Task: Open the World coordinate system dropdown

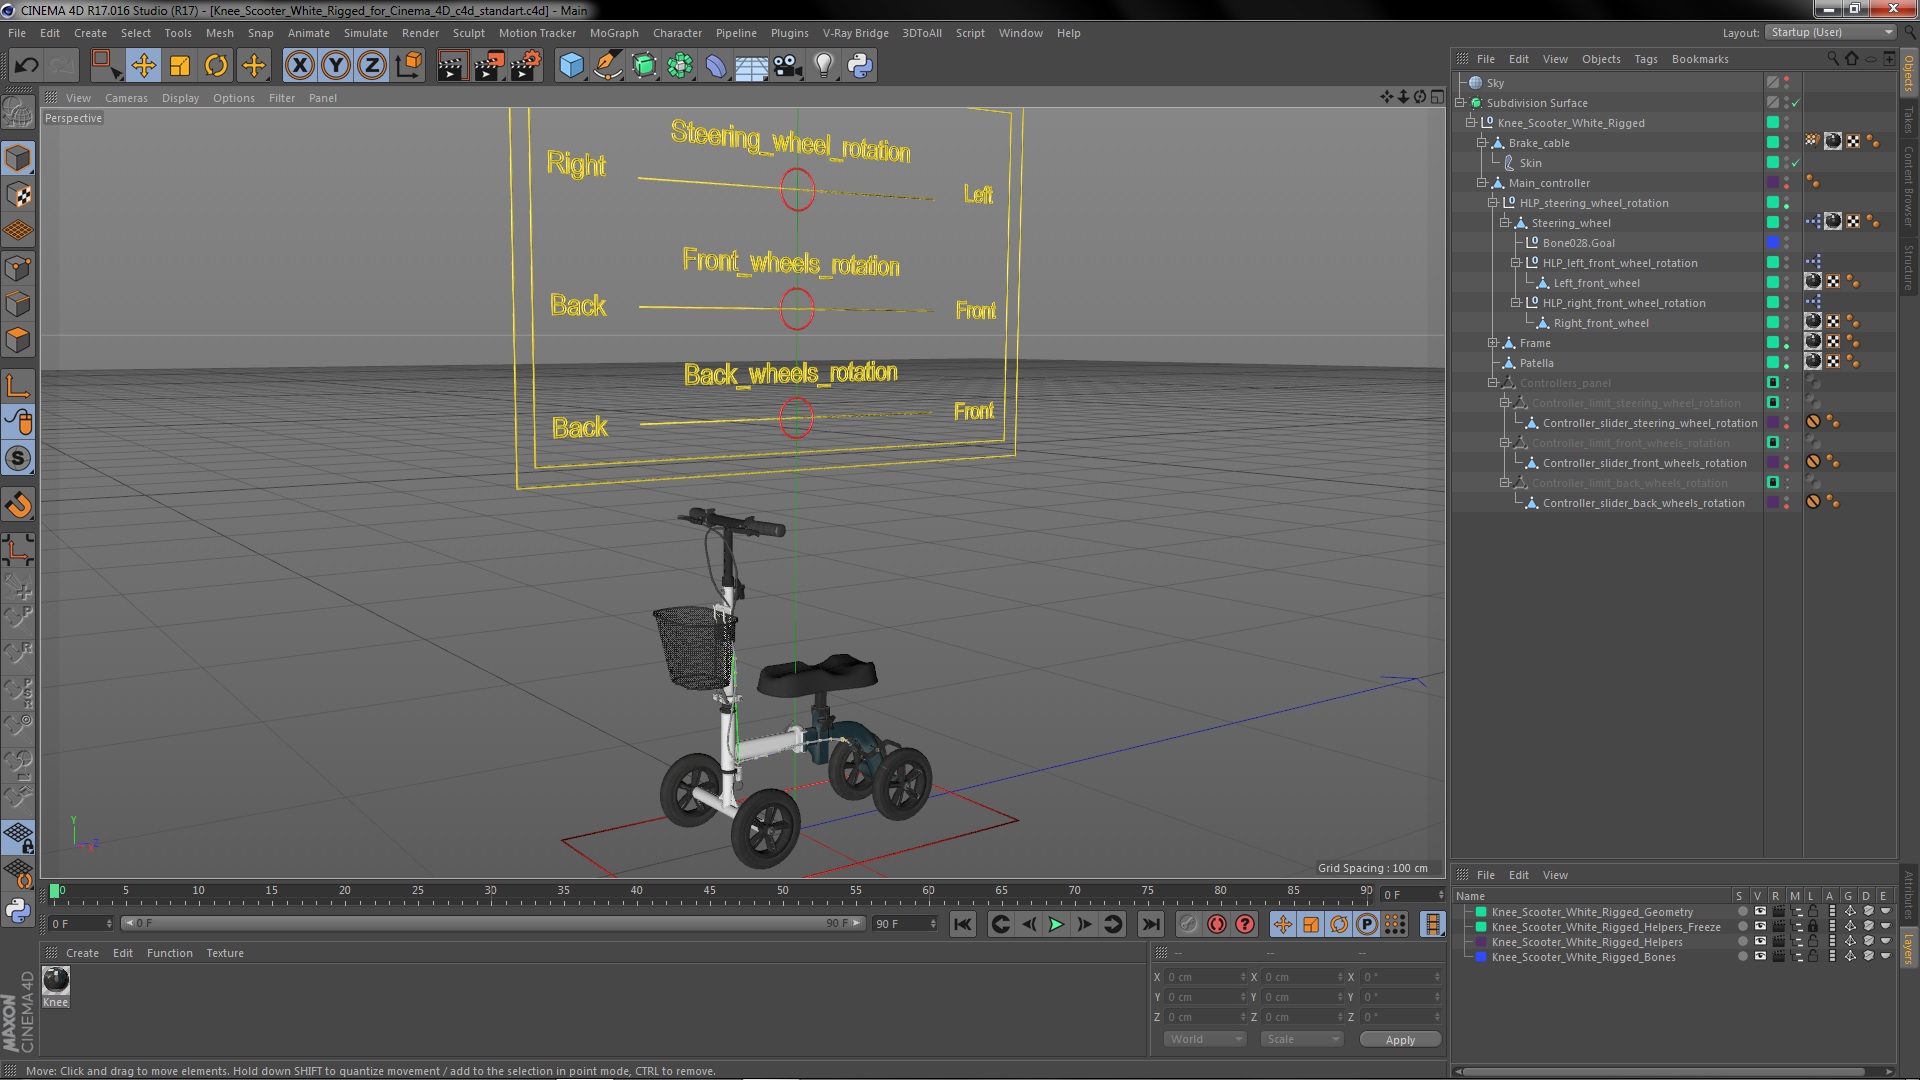Action: point(1205,1039)
